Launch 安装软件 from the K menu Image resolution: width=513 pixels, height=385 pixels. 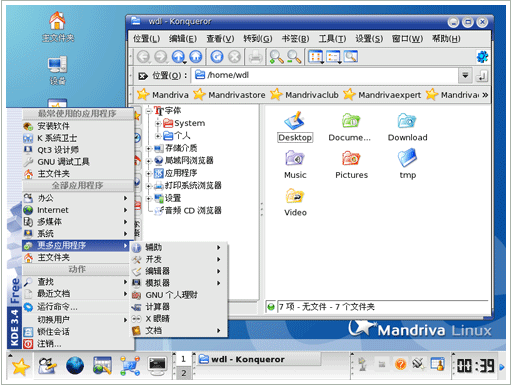tap(78, 126)
